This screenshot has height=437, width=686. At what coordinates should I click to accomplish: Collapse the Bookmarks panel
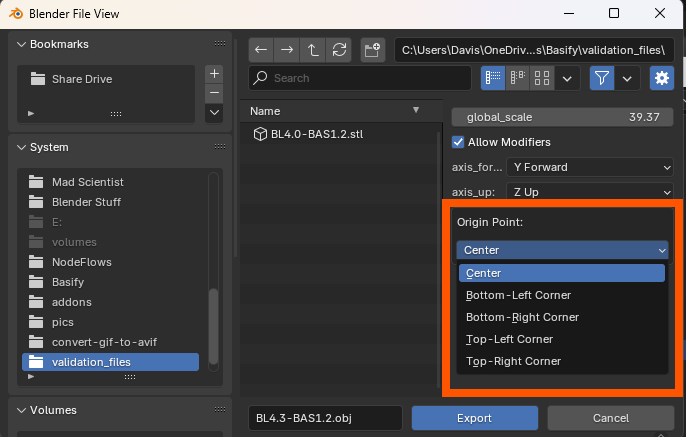(x=22, y=44)
